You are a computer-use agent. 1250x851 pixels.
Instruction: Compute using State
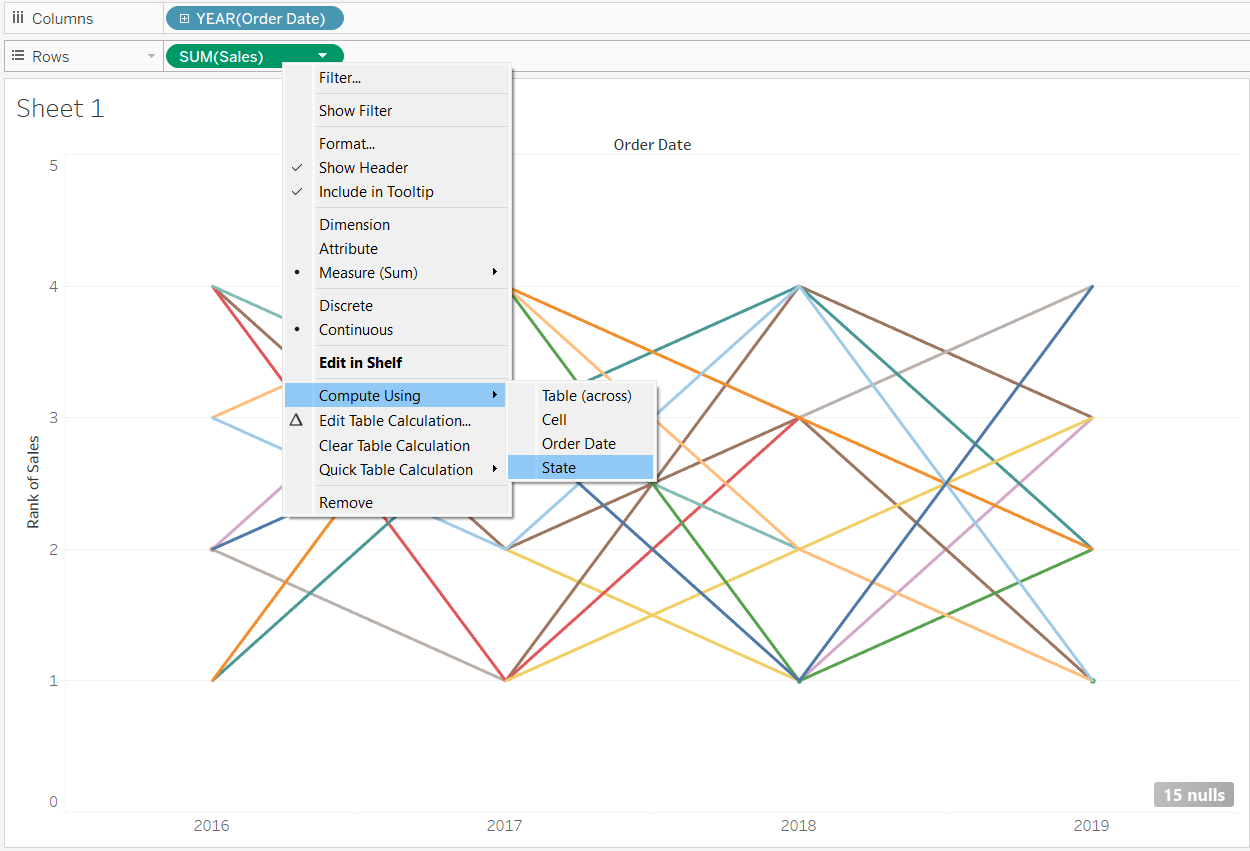coord(581,467)
